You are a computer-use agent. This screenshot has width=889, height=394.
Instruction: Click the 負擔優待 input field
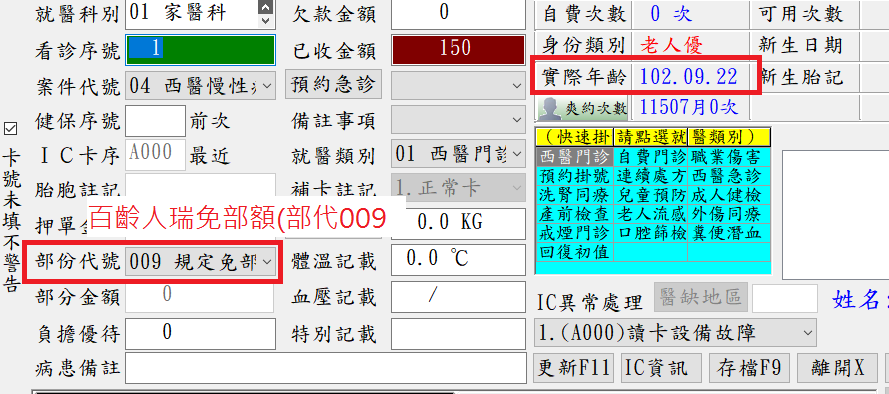200,333
